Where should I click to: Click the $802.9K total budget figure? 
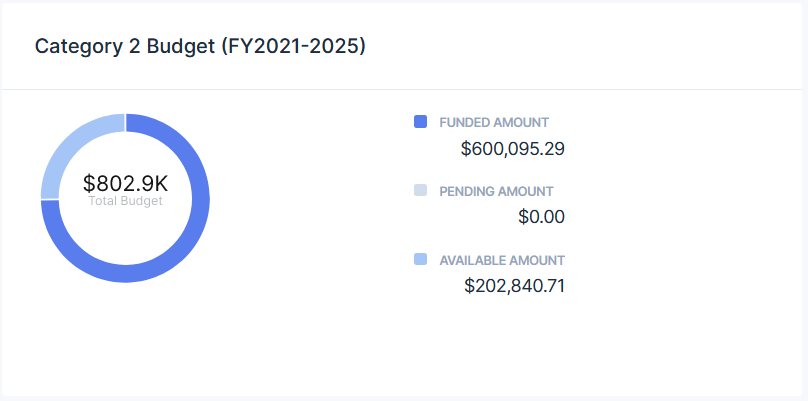coord(125,184)
